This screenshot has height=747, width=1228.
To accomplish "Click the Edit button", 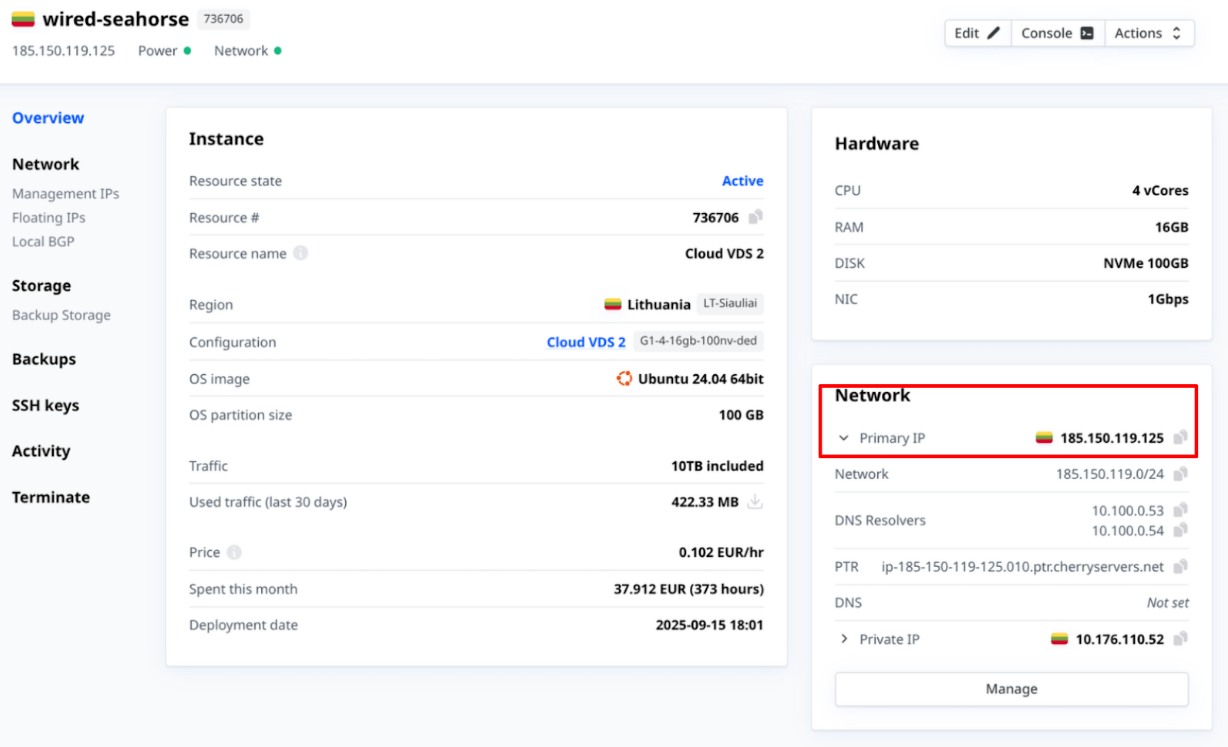I will point(977,33).
